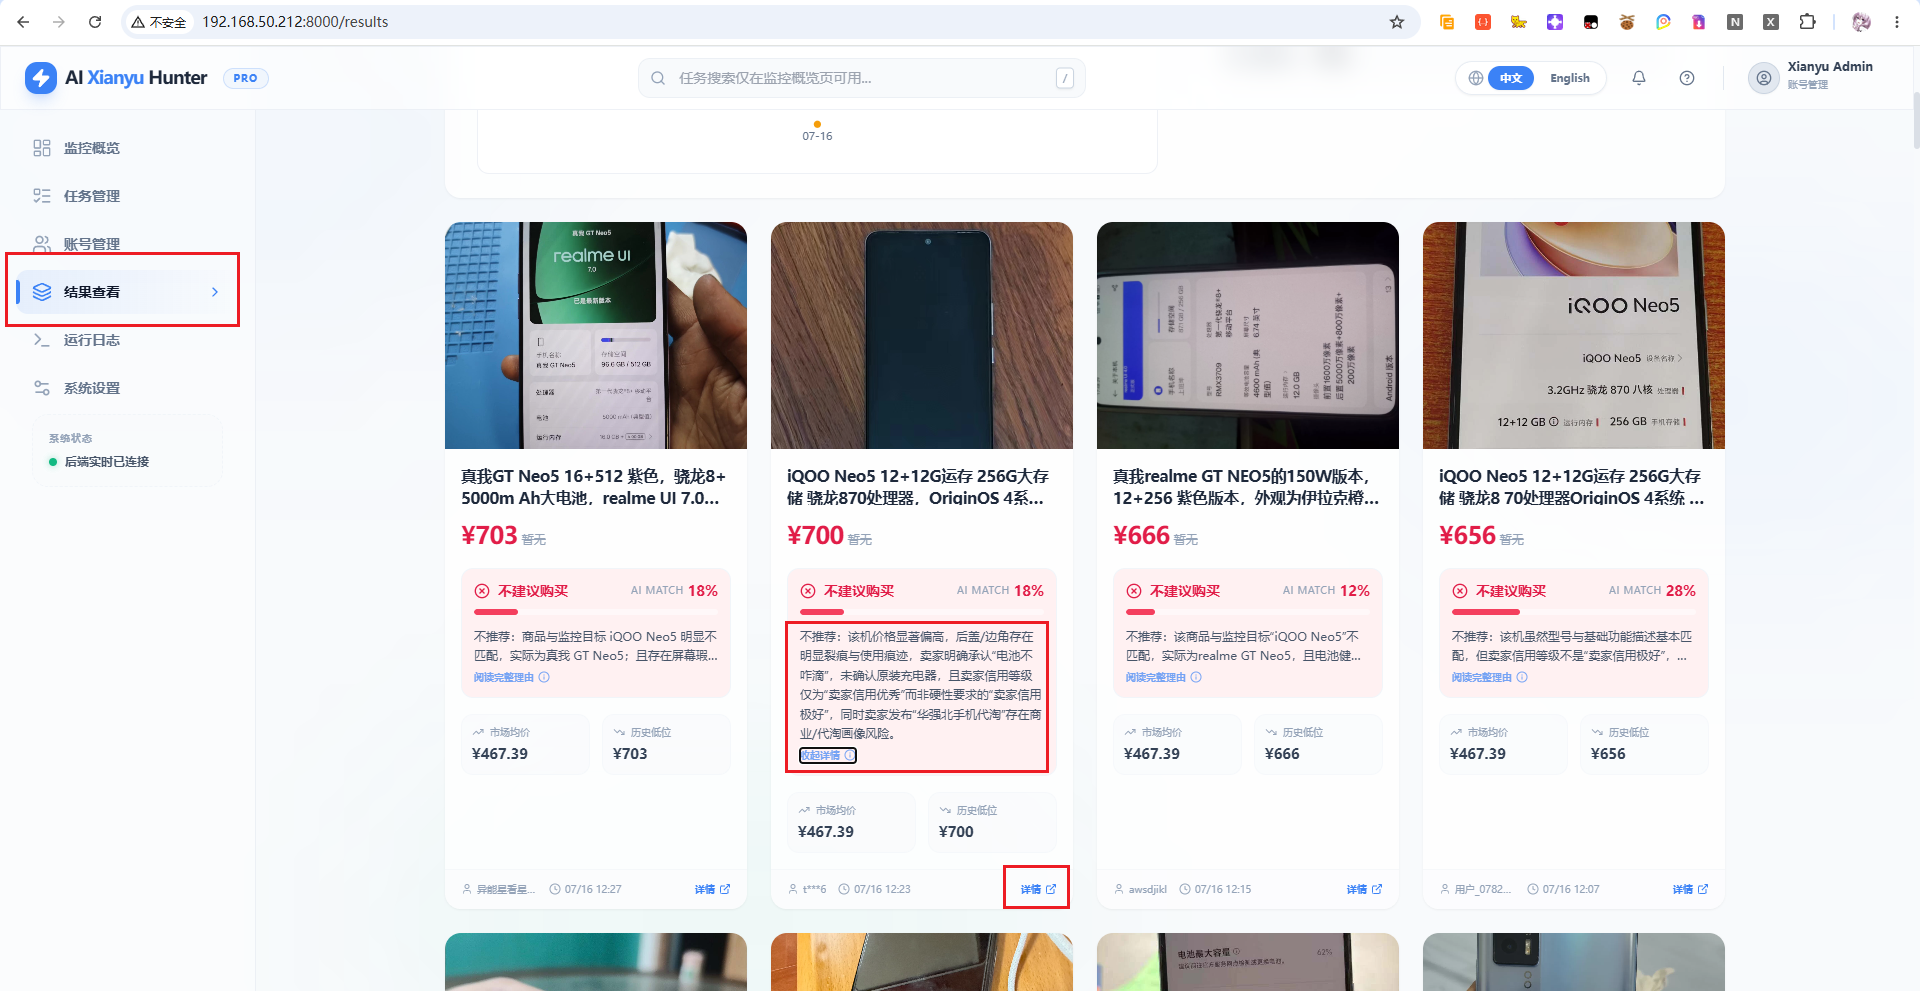Bookmark this page with the star icon
1920x991 pixels.
click(x=1397, y=22)
